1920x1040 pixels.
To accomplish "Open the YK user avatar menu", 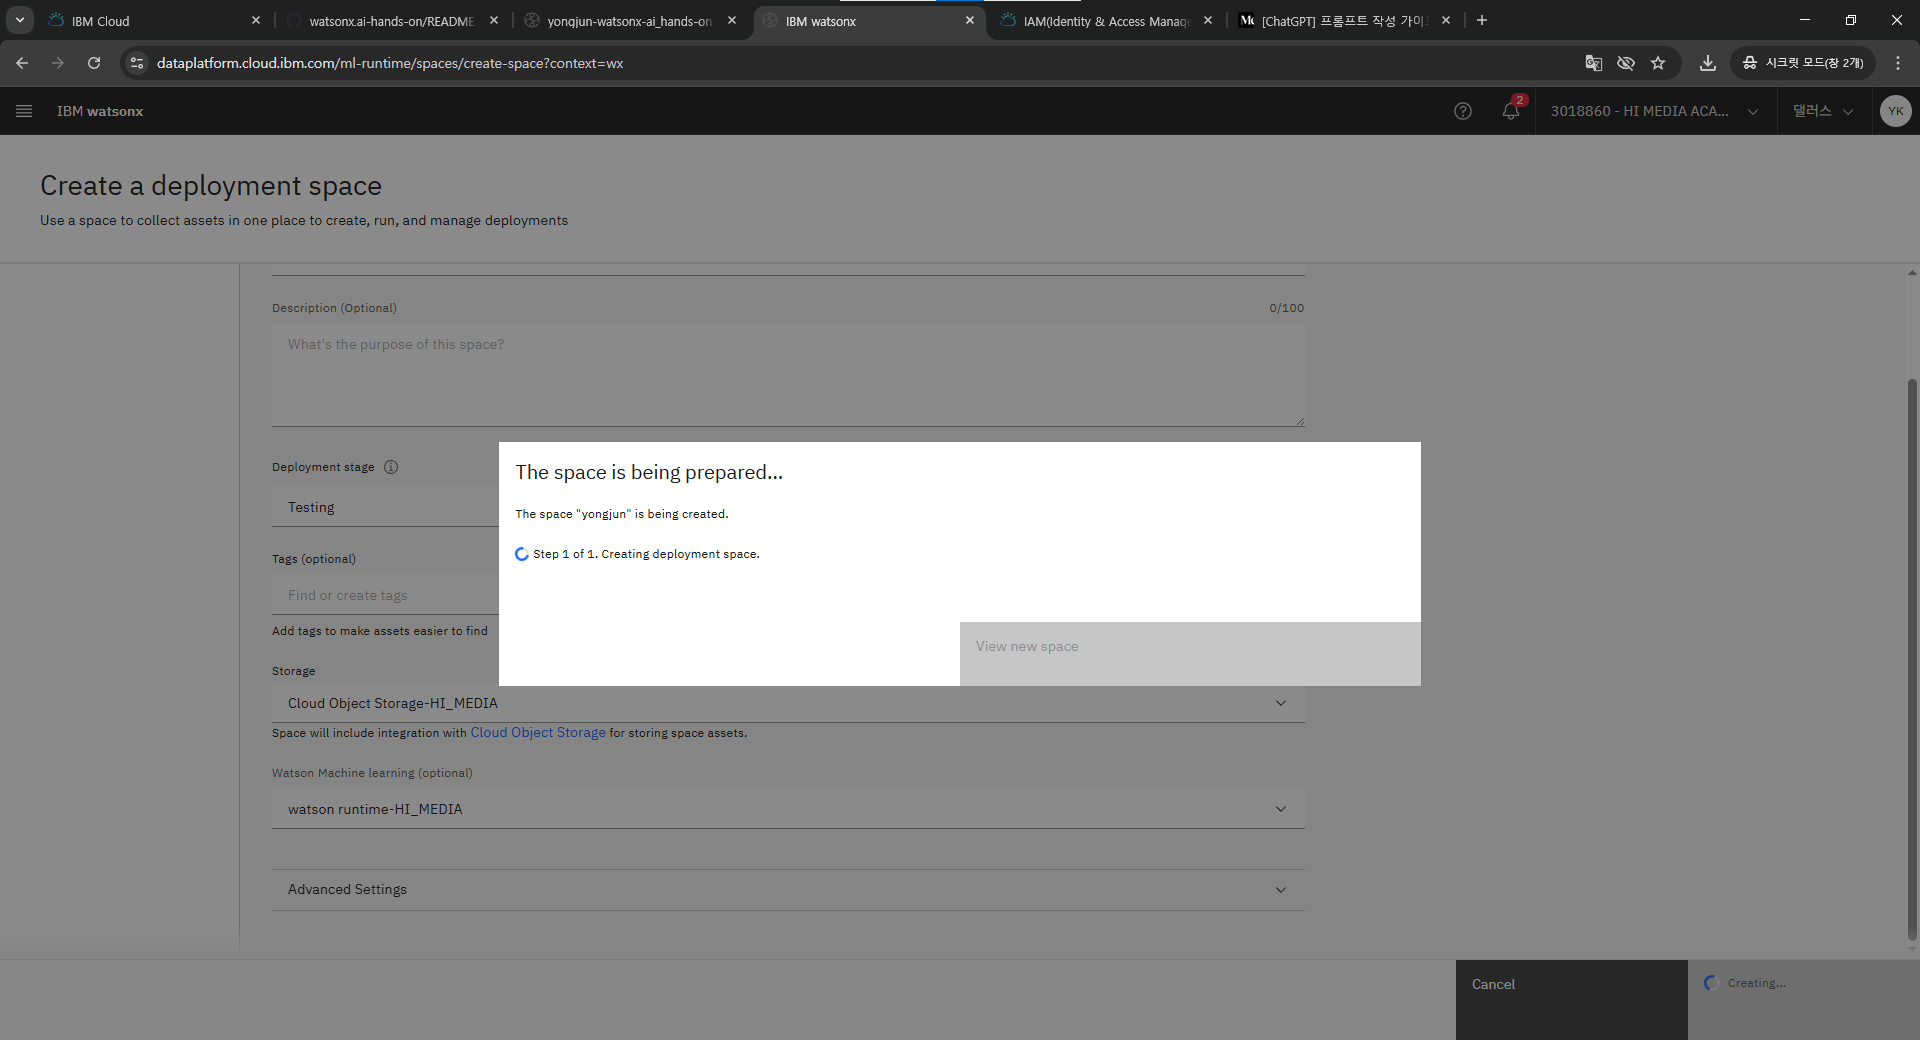I will tap(1895, 111).
